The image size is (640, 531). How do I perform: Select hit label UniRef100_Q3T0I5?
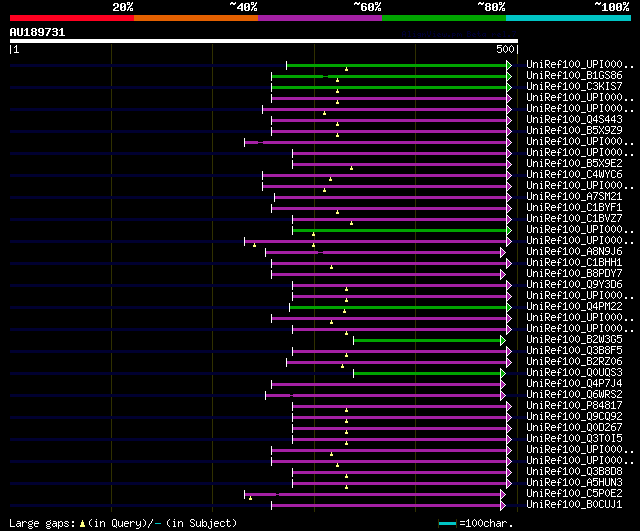click(574, 439)
